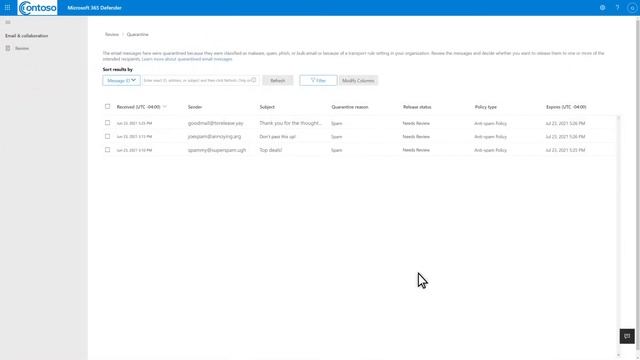Select the row from goodmail@torelease.yay

[x=107, y=122]
